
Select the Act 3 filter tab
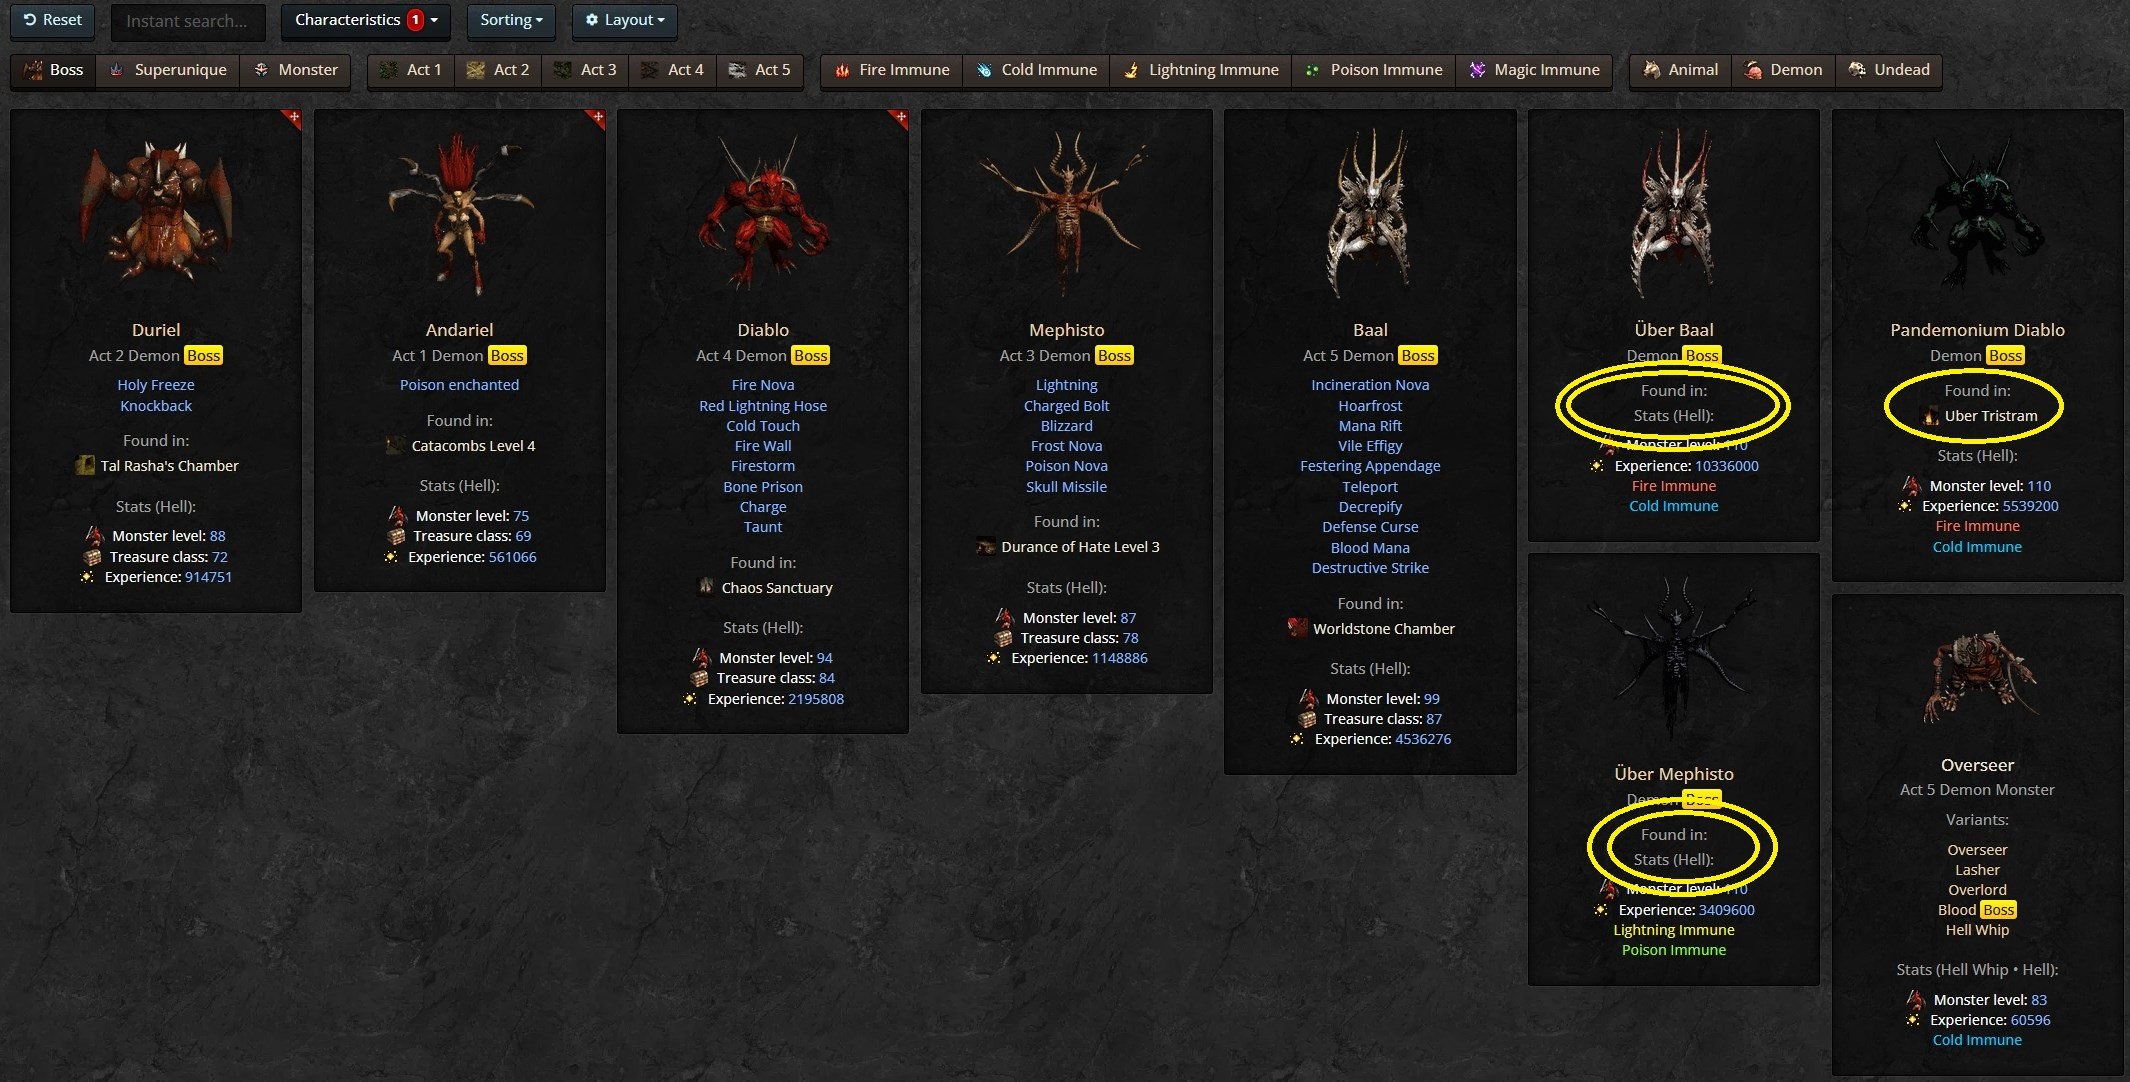point(585,70)
